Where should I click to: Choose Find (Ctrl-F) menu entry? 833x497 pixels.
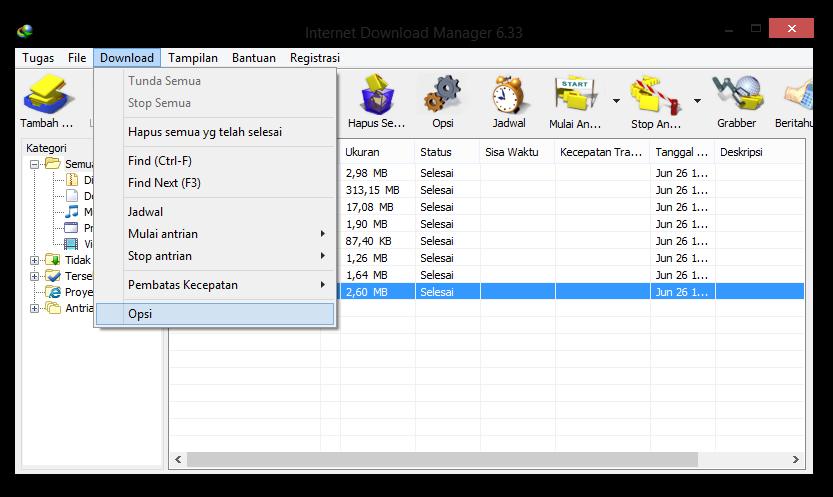point(215,160)
